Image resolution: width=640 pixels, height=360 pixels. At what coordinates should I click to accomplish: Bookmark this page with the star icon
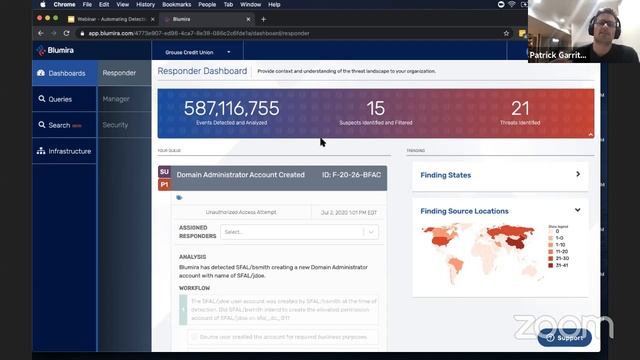(x=506, y=33)
